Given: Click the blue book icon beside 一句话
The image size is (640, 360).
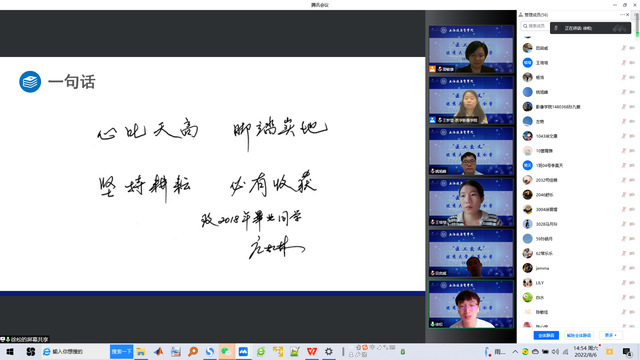Looking at the screenshot, I should pyautogui.click(x=30, y=82).
